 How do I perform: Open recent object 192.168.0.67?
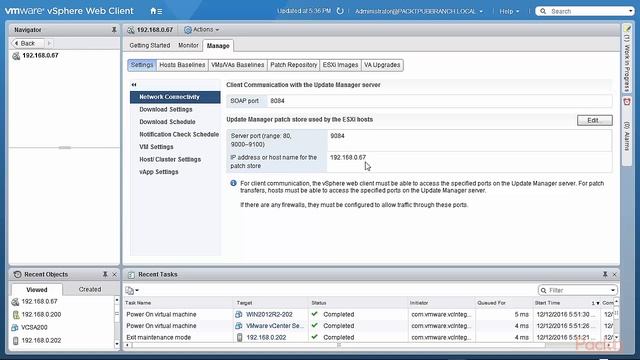pos(40,302)
